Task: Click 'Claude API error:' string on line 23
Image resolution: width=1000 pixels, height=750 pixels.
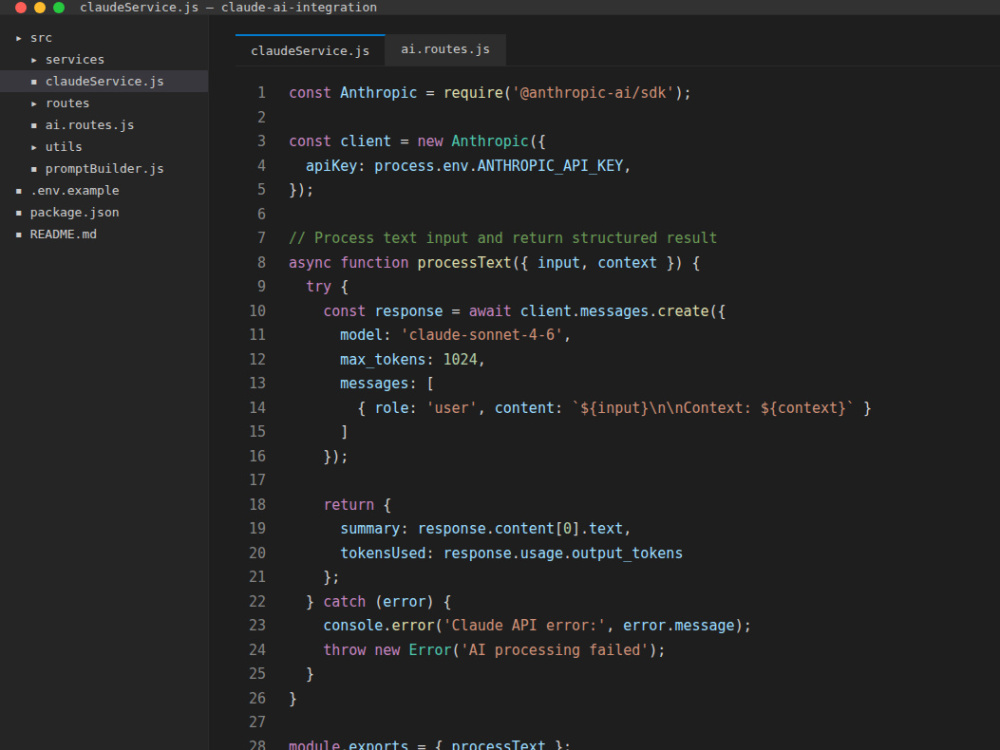Action: coord(524,626)
